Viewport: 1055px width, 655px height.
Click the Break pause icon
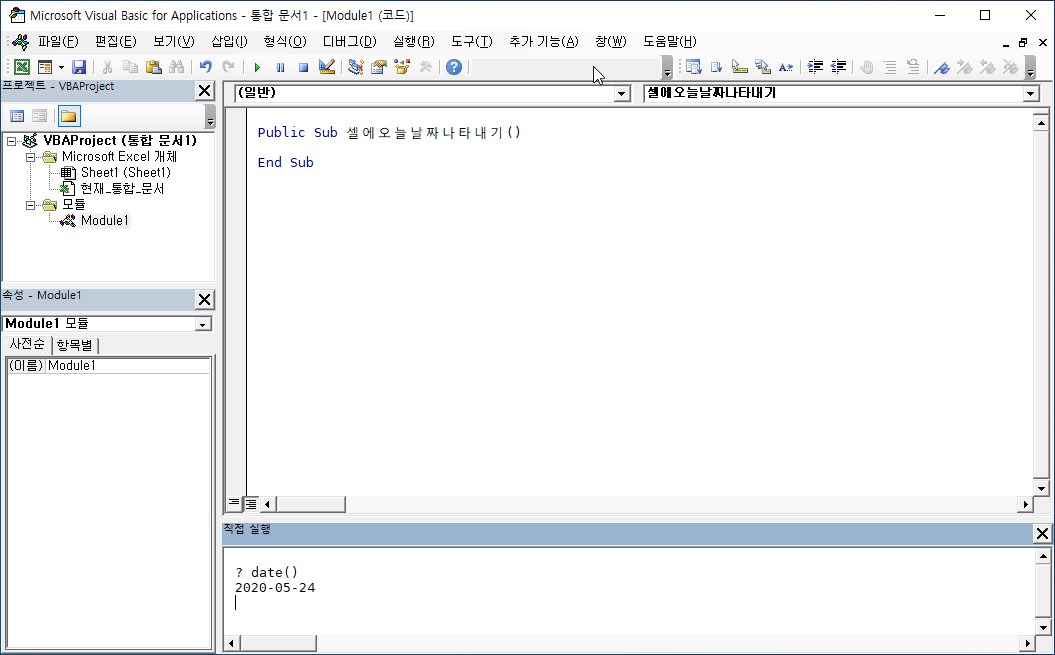pos(281,67)
